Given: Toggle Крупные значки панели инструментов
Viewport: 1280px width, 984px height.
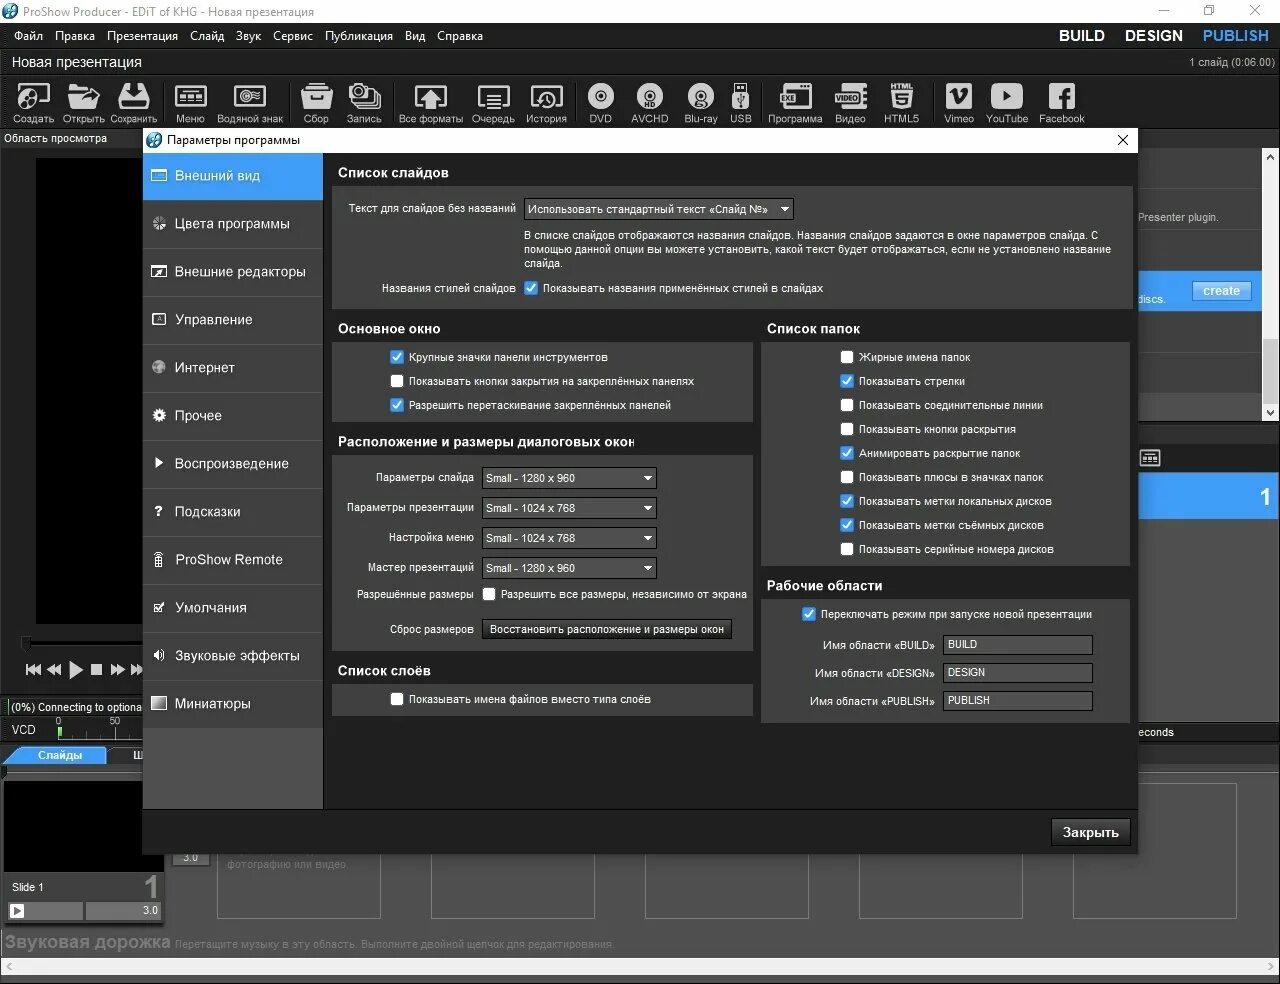Looking at the screenshot, I should (397, 357).
